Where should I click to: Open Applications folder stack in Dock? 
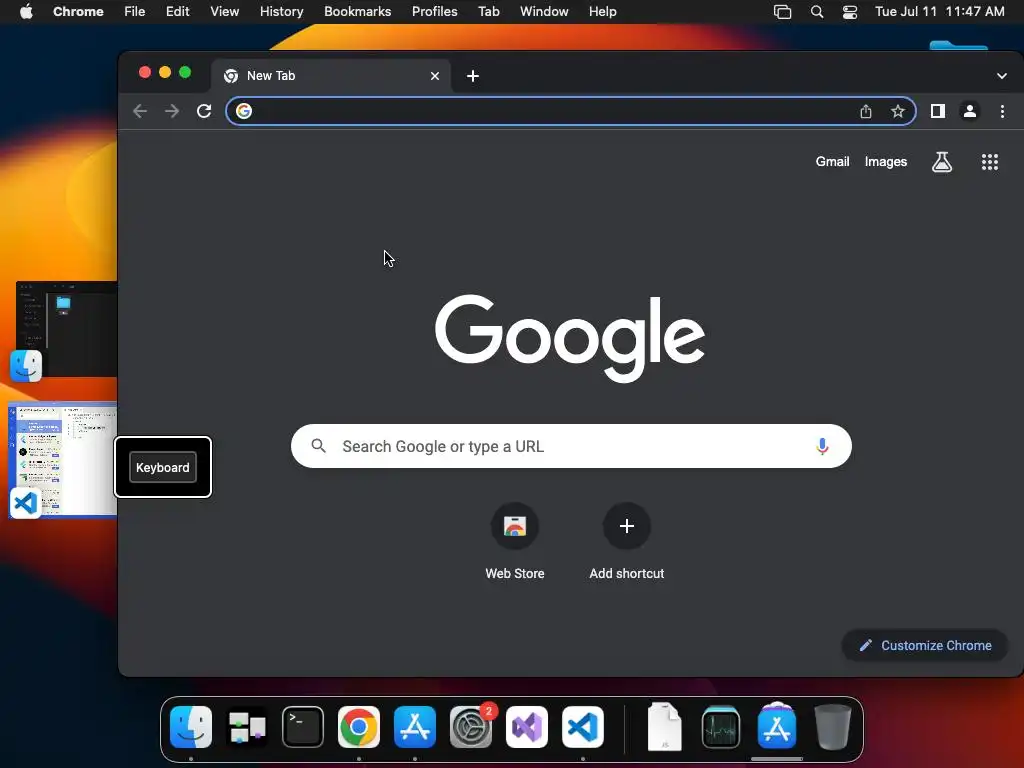[776, 727]
